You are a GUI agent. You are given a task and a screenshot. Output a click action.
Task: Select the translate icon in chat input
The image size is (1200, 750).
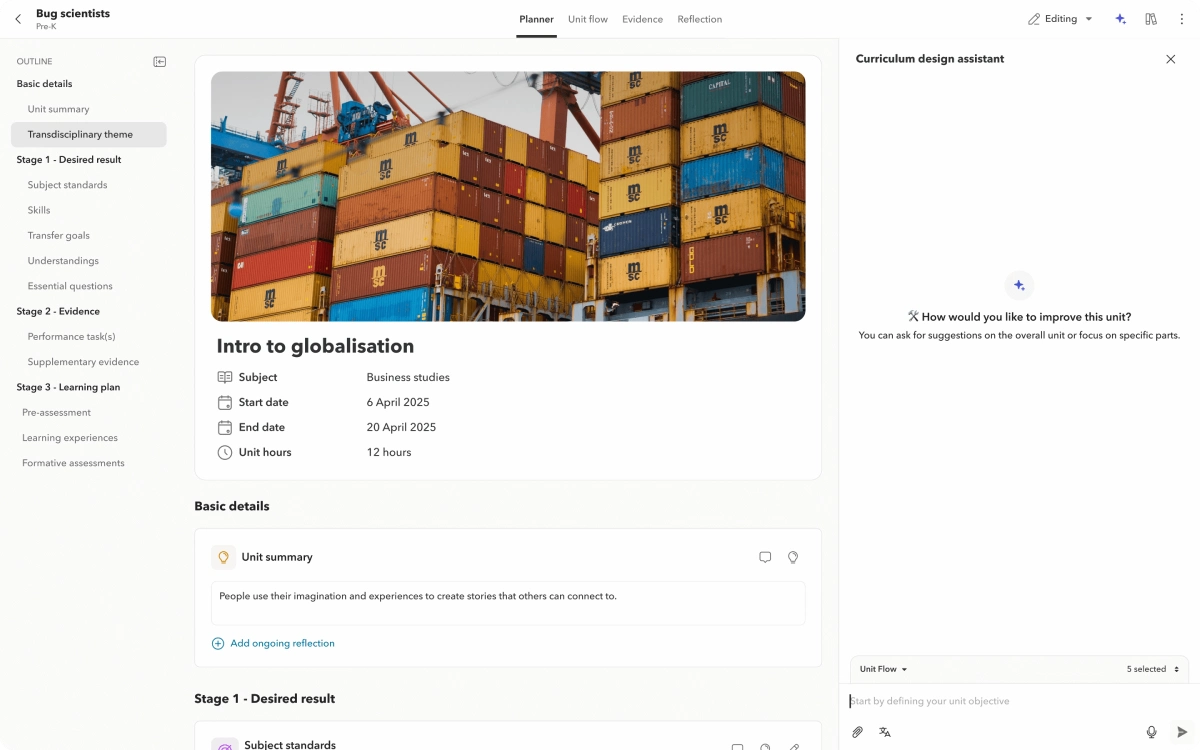click(x=885, y=731)
